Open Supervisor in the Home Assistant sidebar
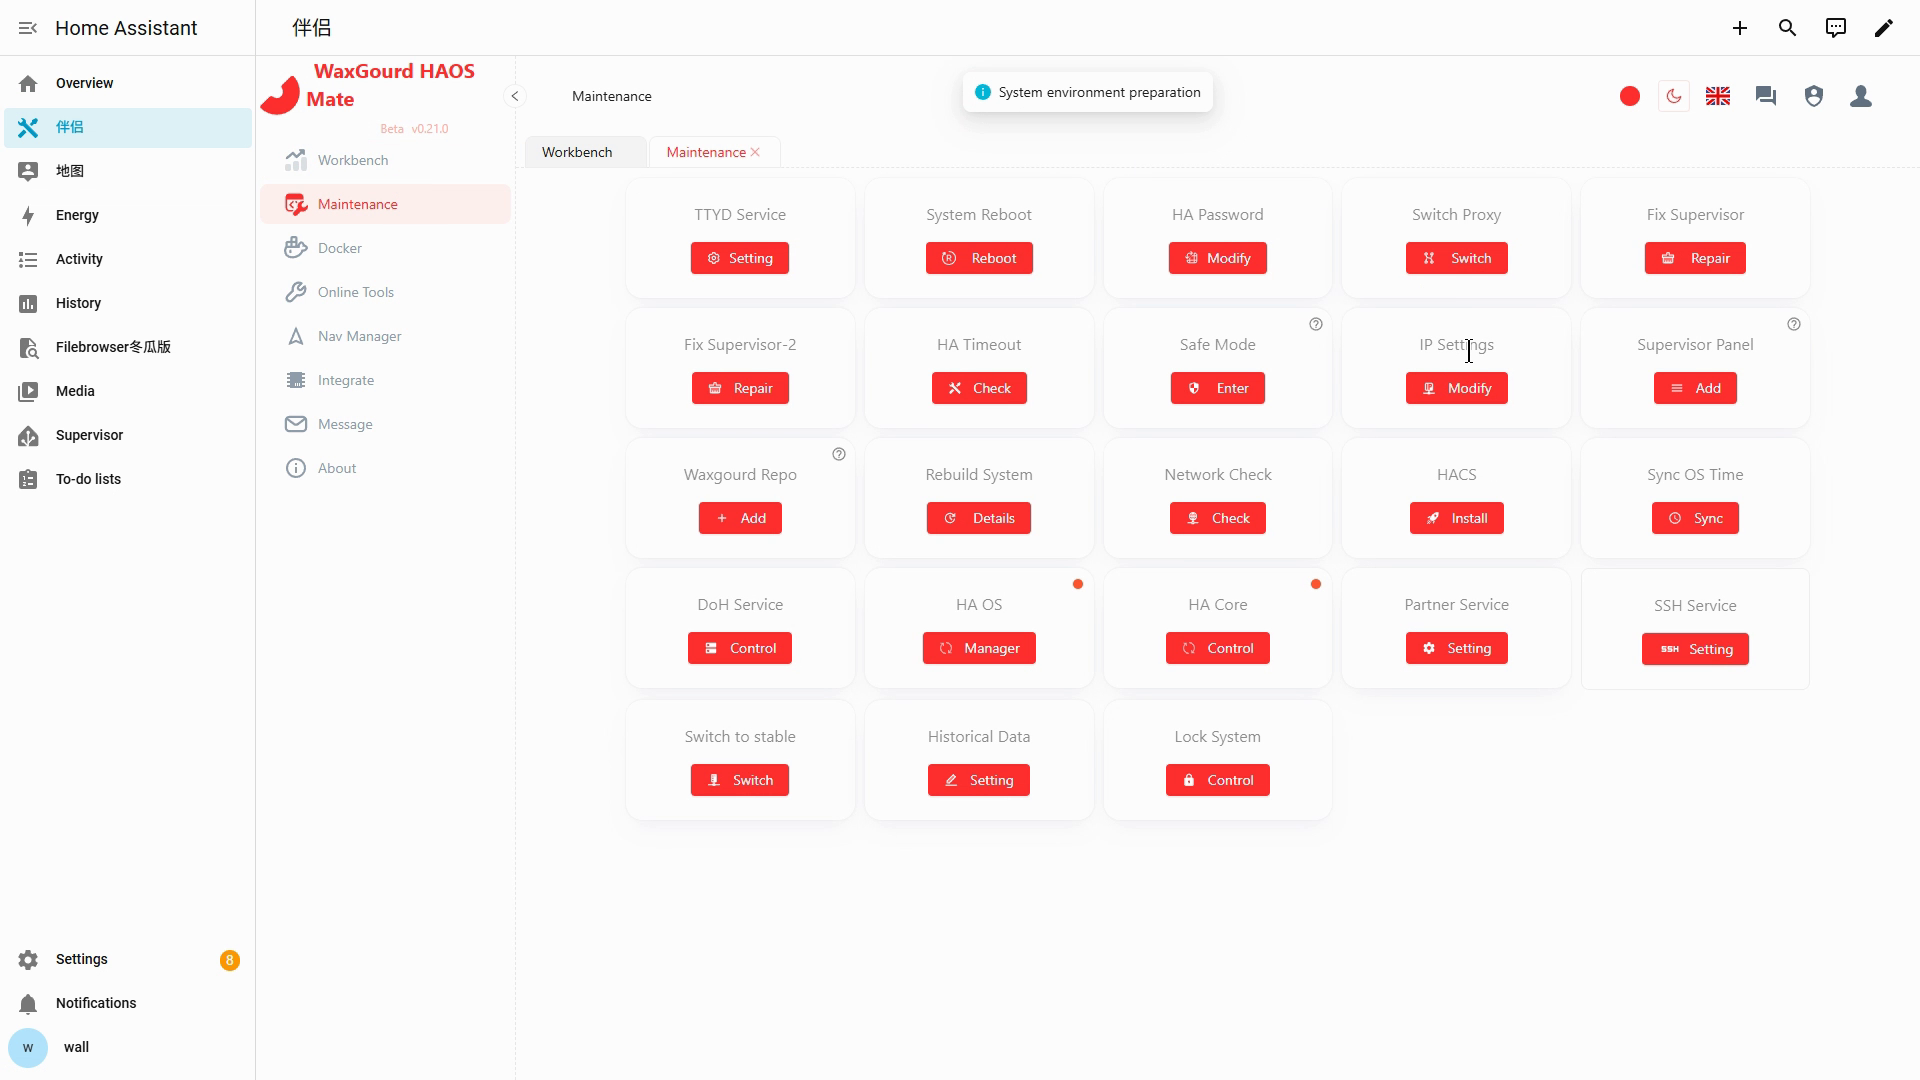Screen dimensions: 1920x1080 click(x=128, y=435)
